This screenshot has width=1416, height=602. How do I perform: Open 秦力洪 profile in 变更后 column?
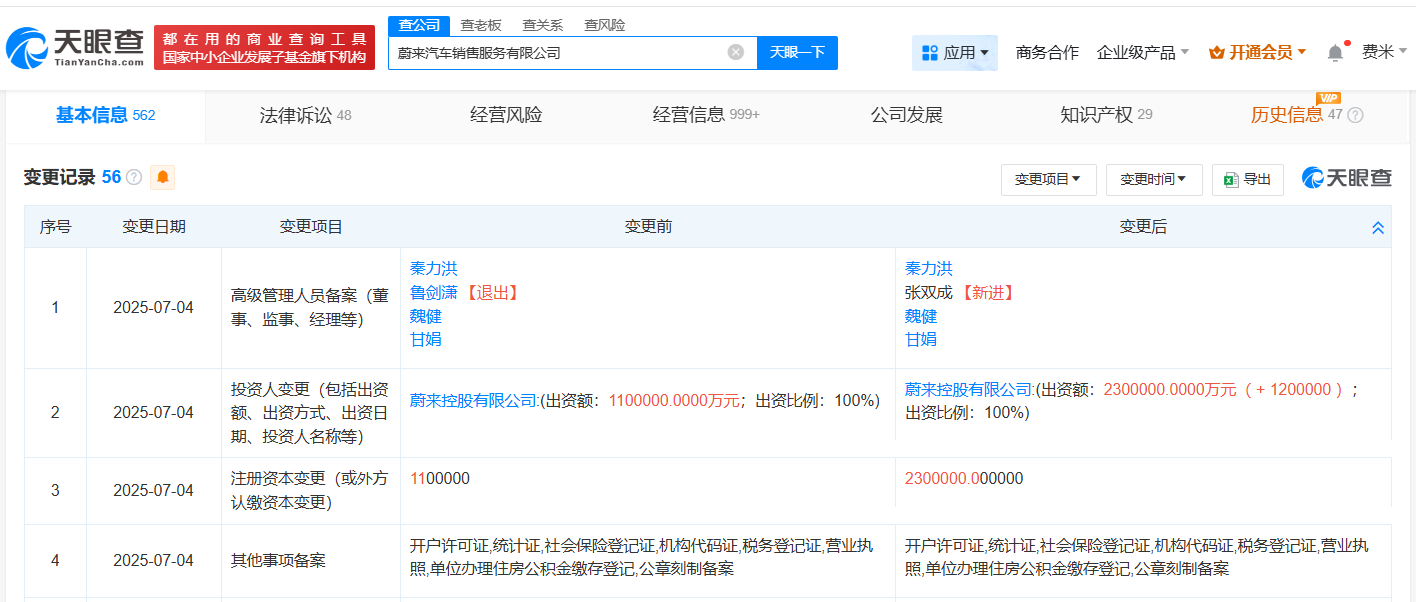pyautogui.click(x=929, y=269)
